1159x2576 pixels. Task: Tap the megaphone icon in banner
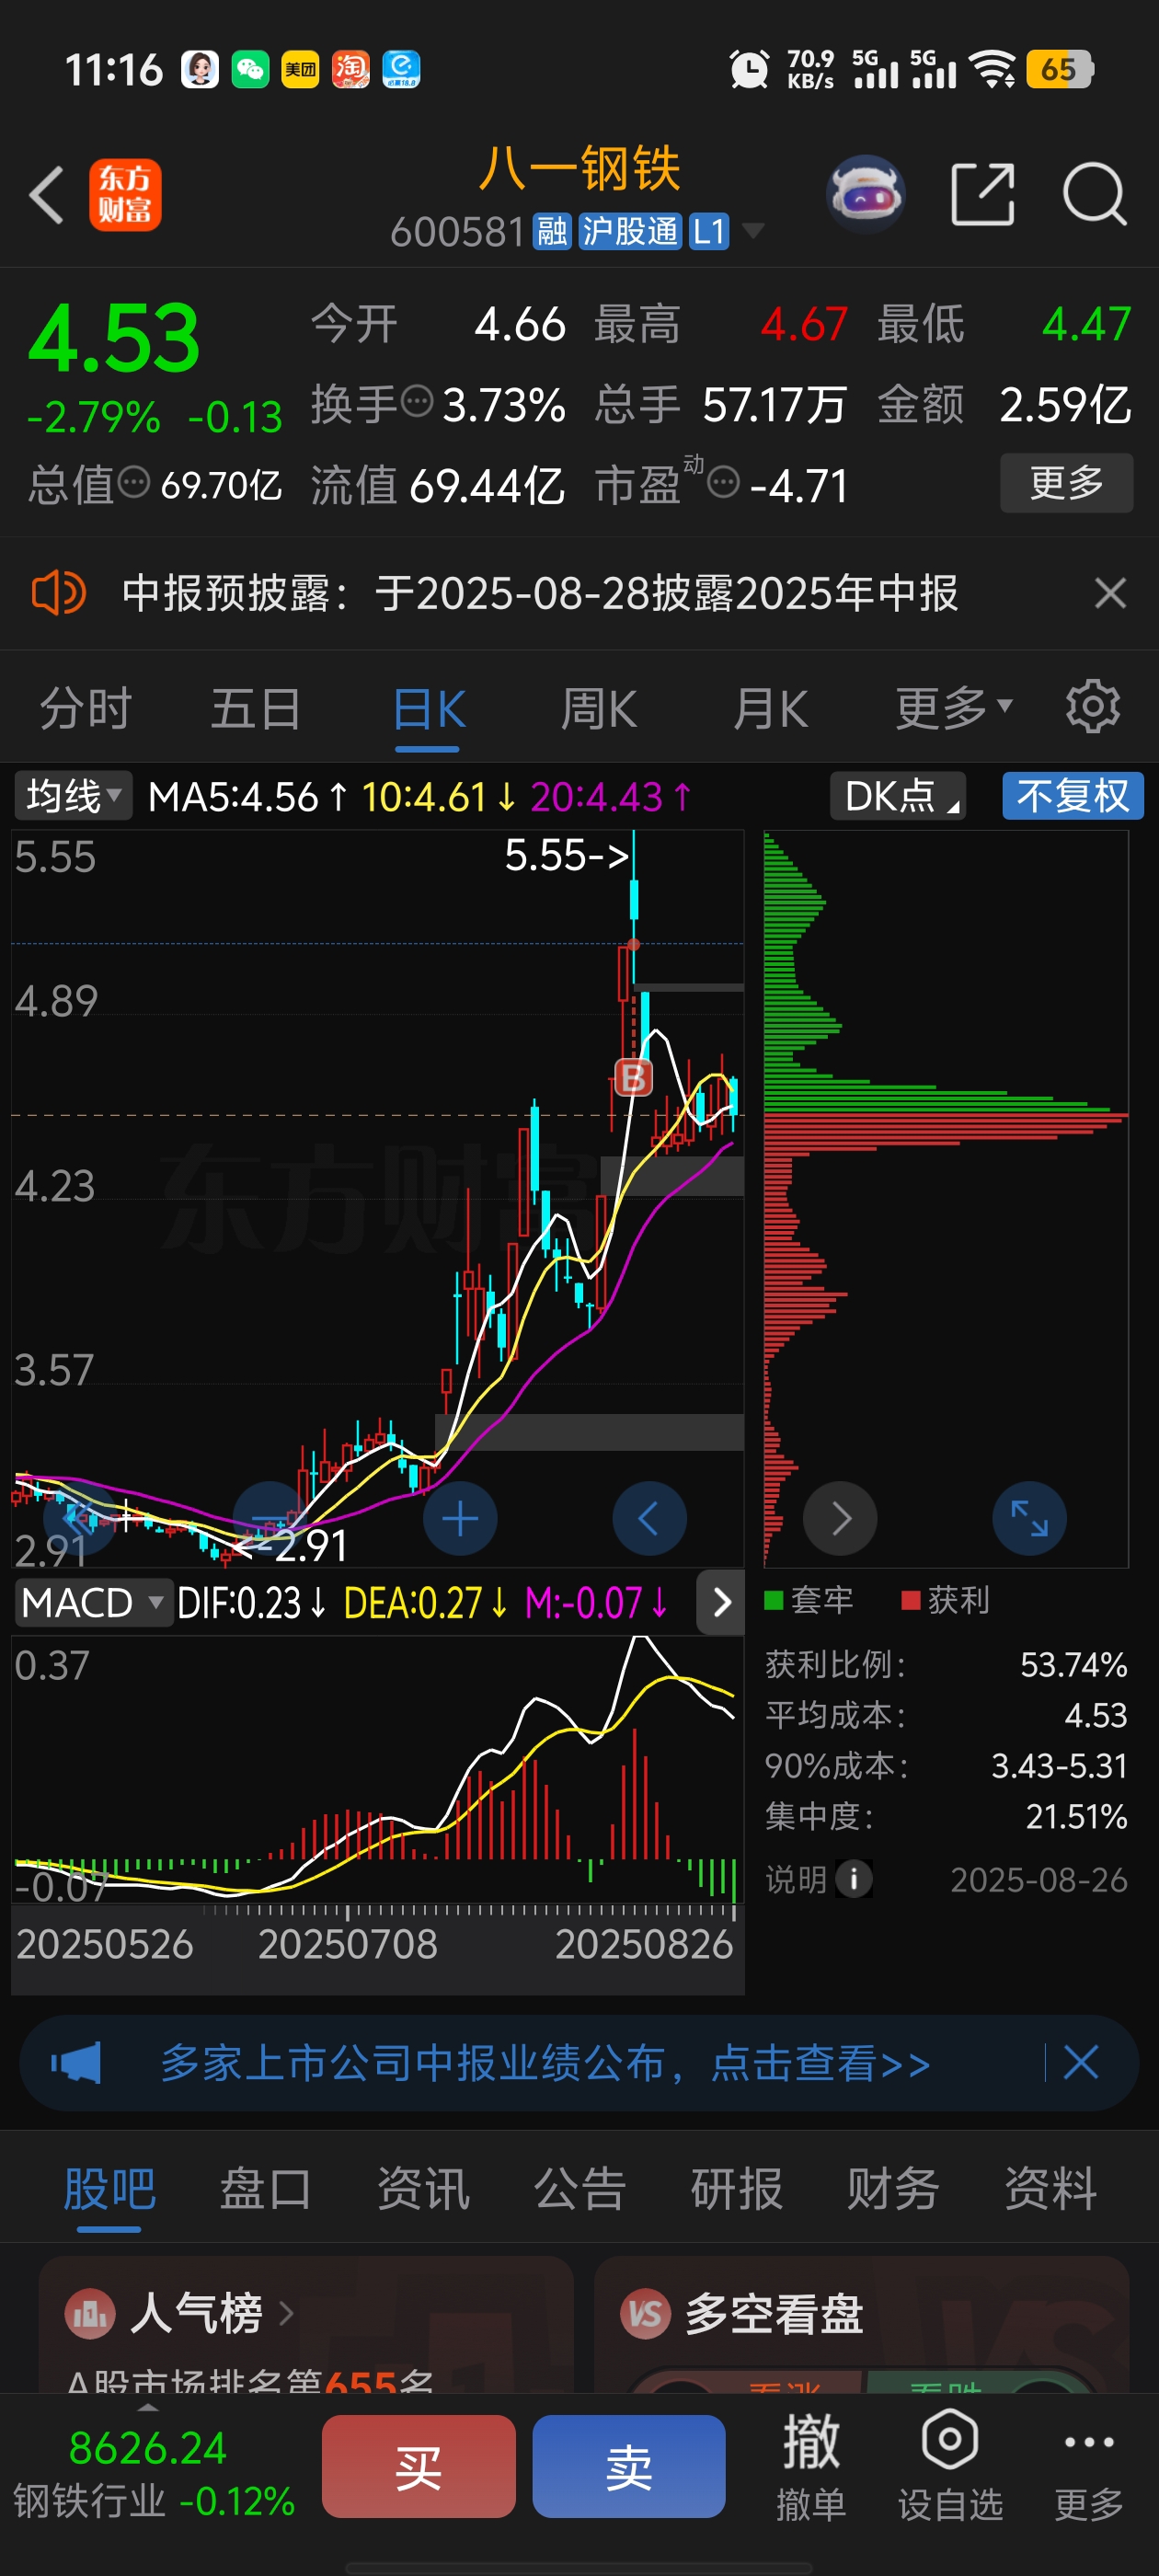76,2063
